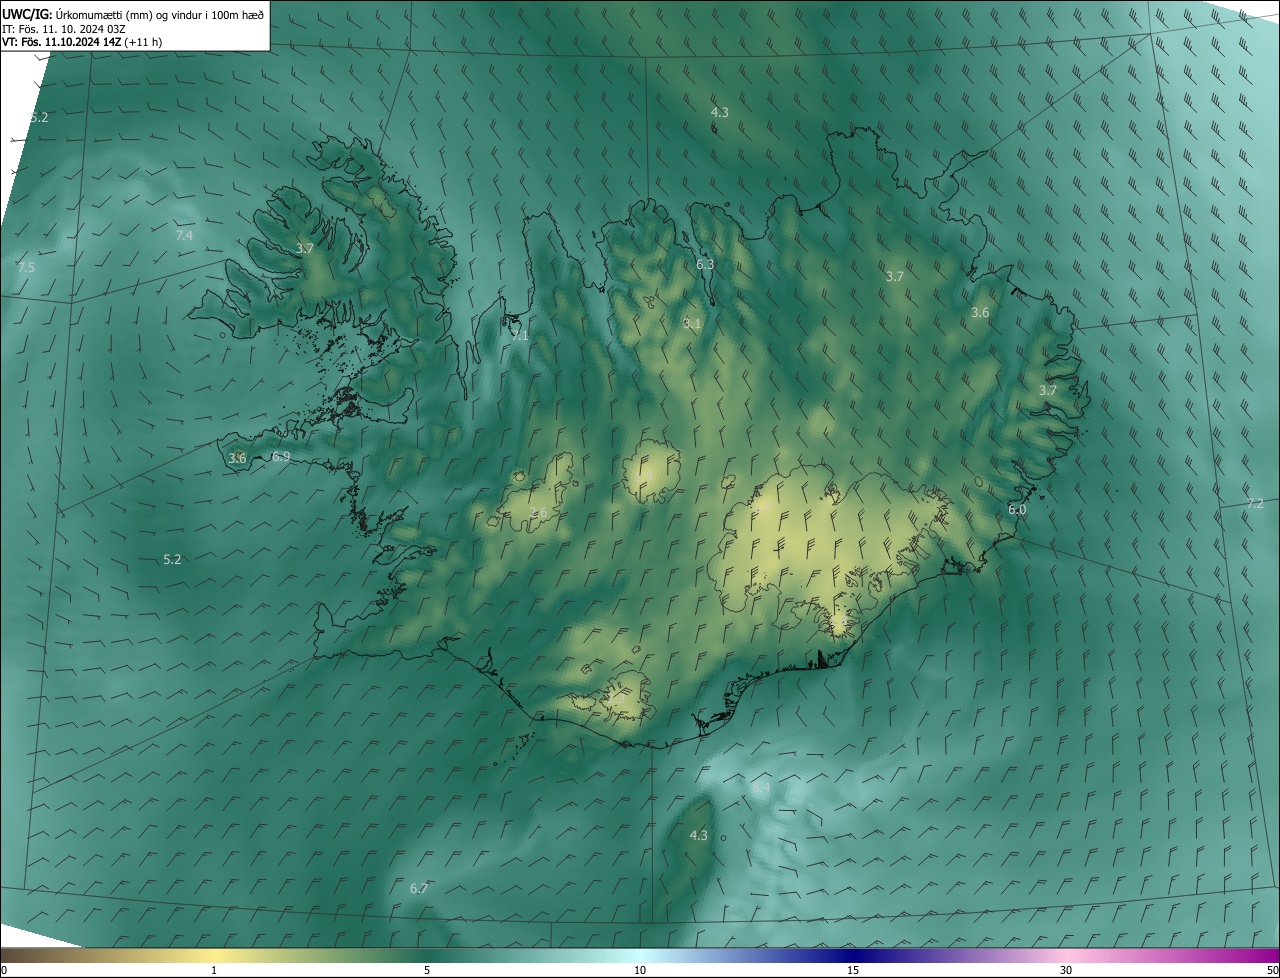Click the color scale tick label 10
The height and width of the screenshot is (978, 1280).
point(640,970)
